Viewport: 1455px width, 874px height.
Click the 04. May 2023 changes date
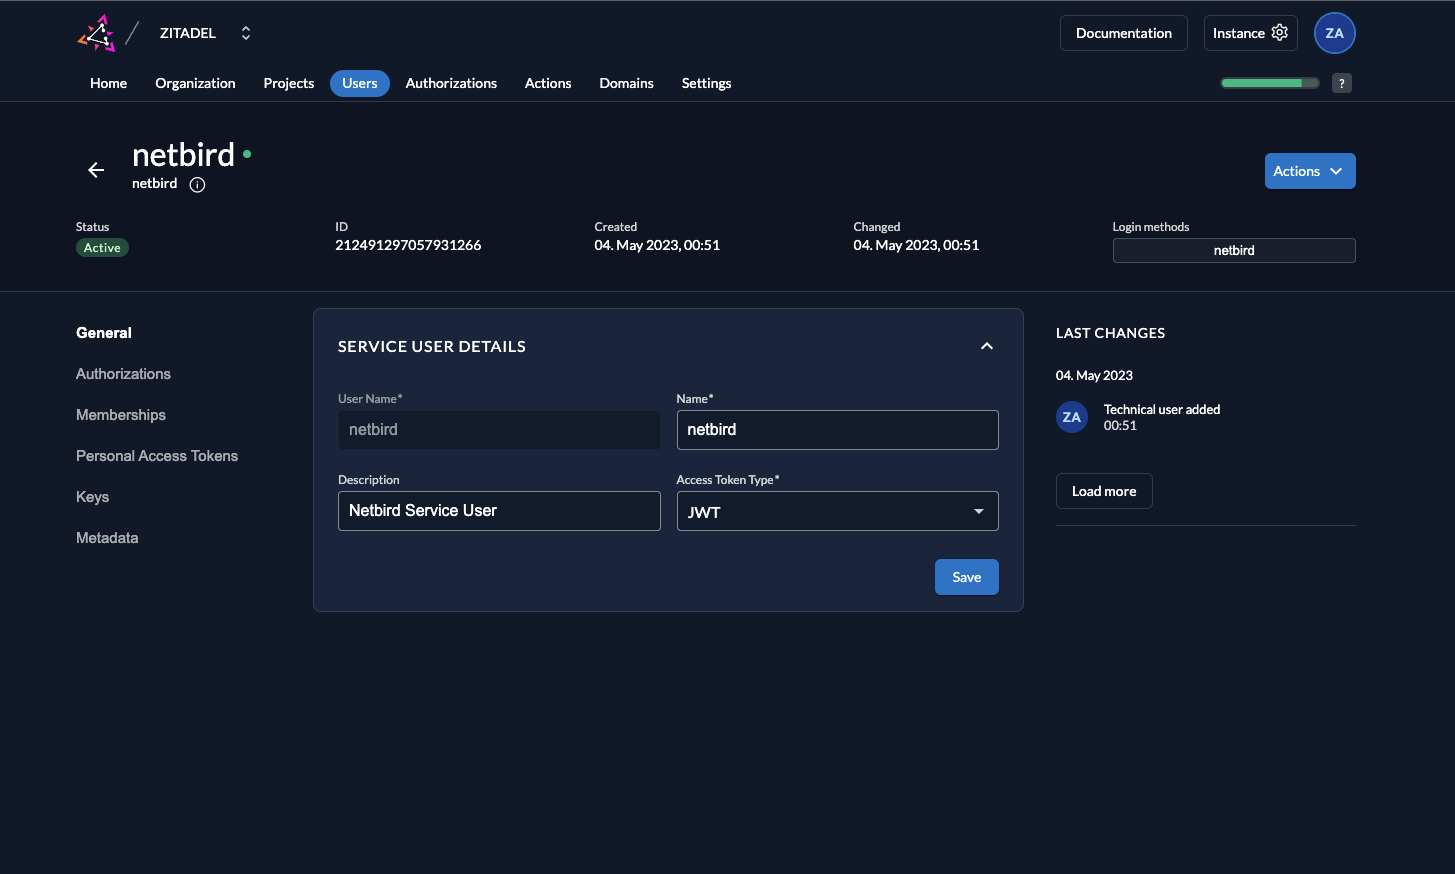1094,376
